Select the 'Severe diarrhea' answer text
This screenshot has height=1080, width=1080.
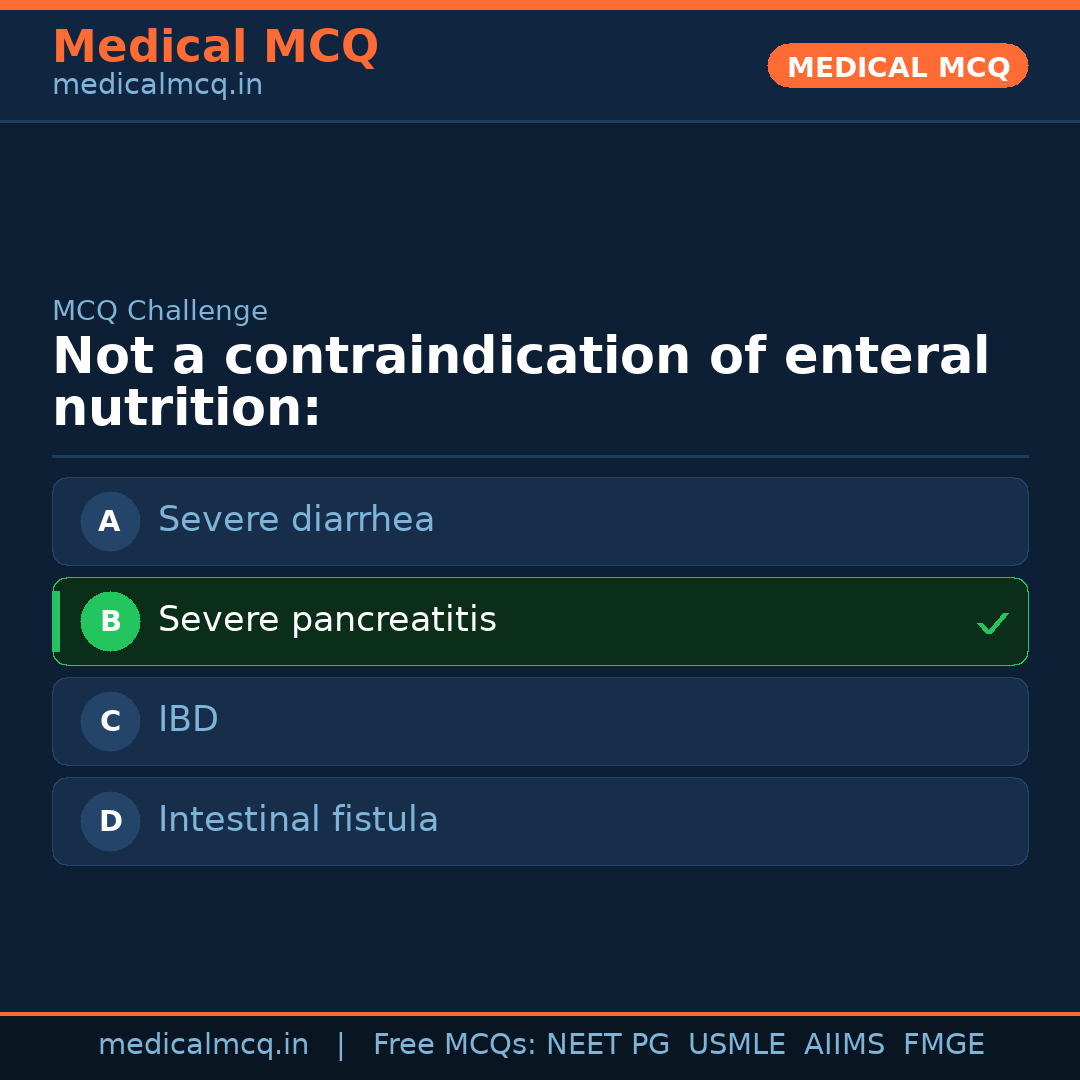[296, 520]
